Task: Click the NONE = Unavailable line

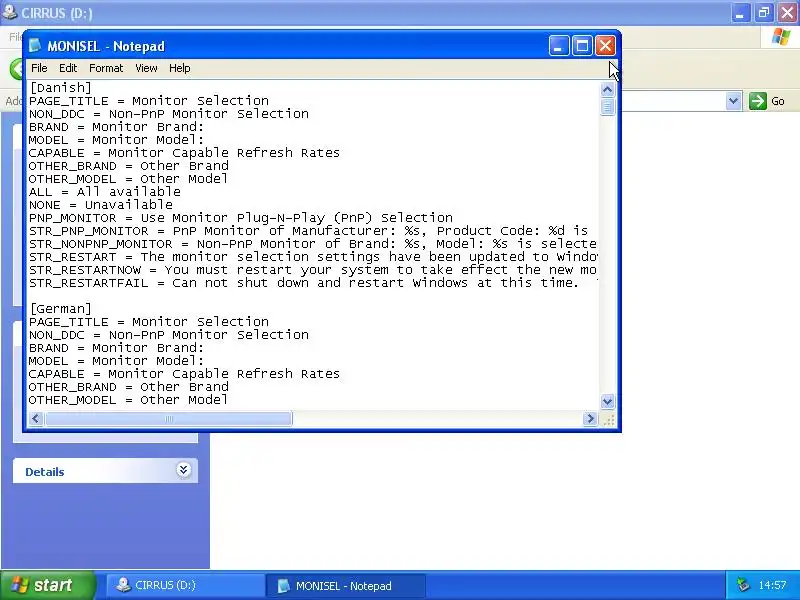Action: point(101,205)
